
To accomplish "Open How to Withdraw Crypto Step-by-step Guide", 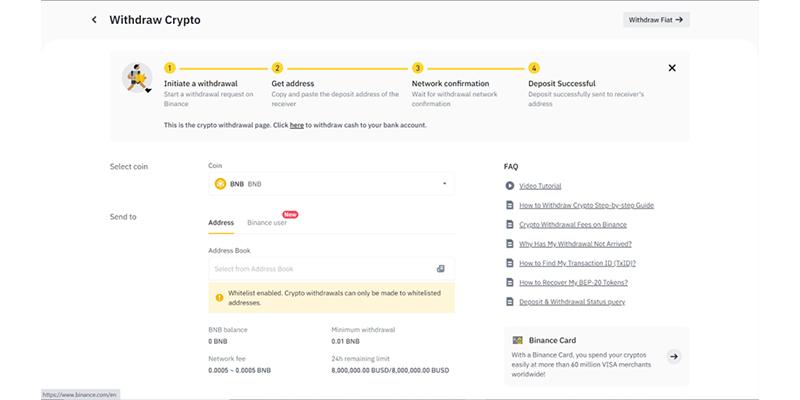I will (x=587, y=206).
